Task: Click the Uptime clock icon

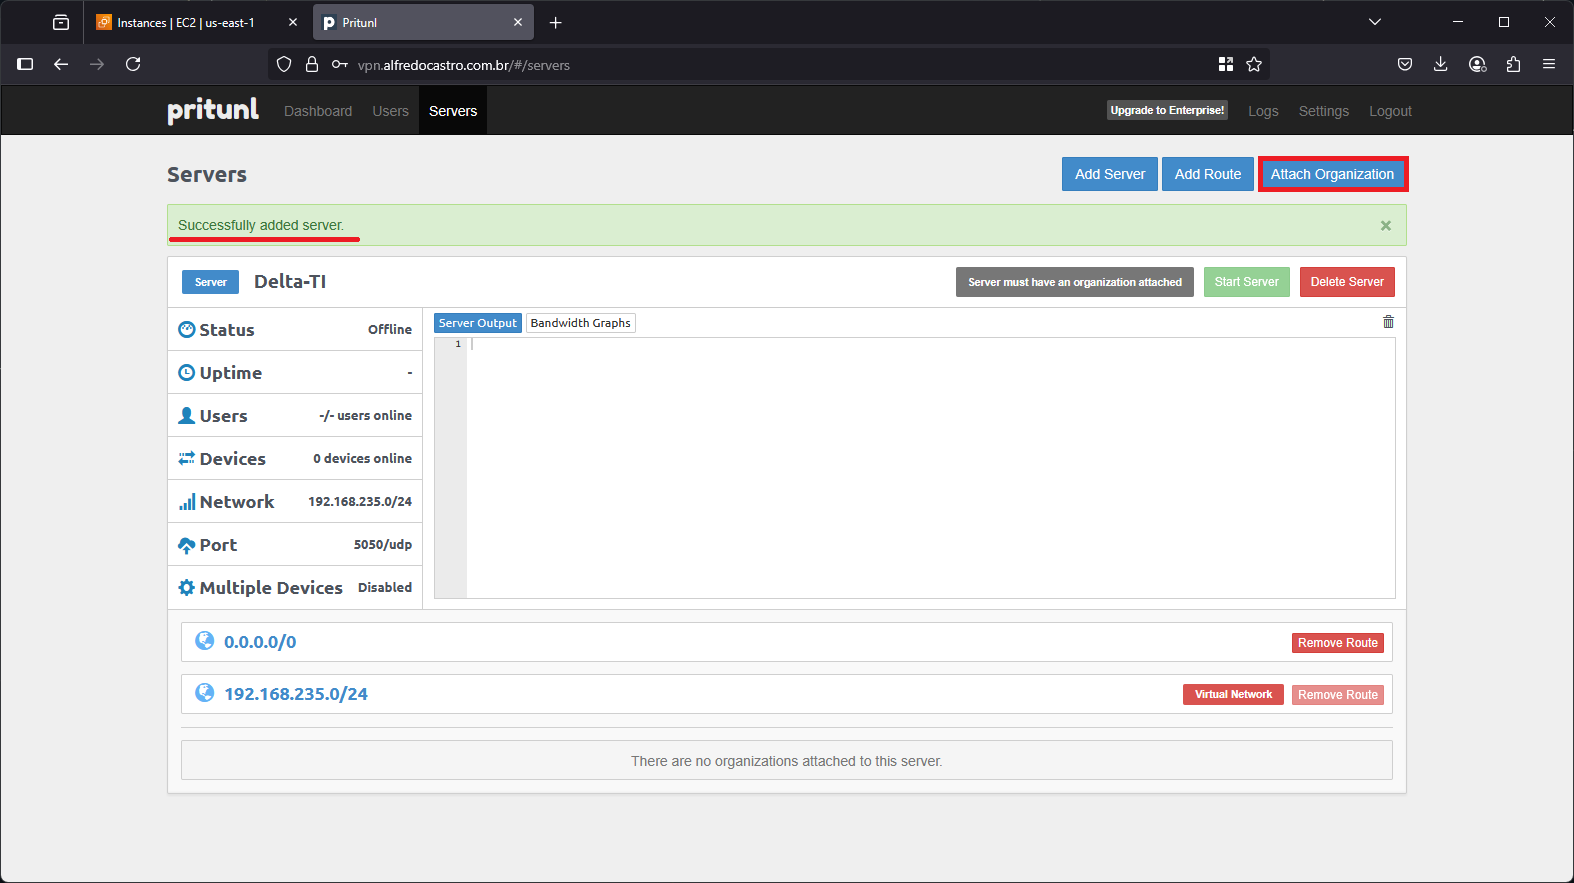Action: point(186,373)
